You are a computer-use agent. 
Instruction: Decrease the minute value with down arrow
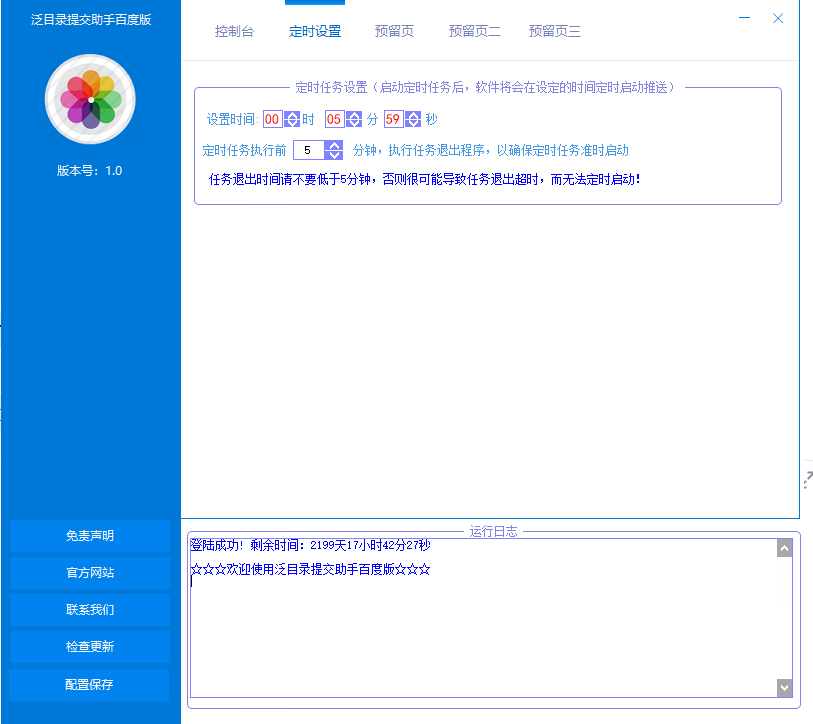pos(354,123)
